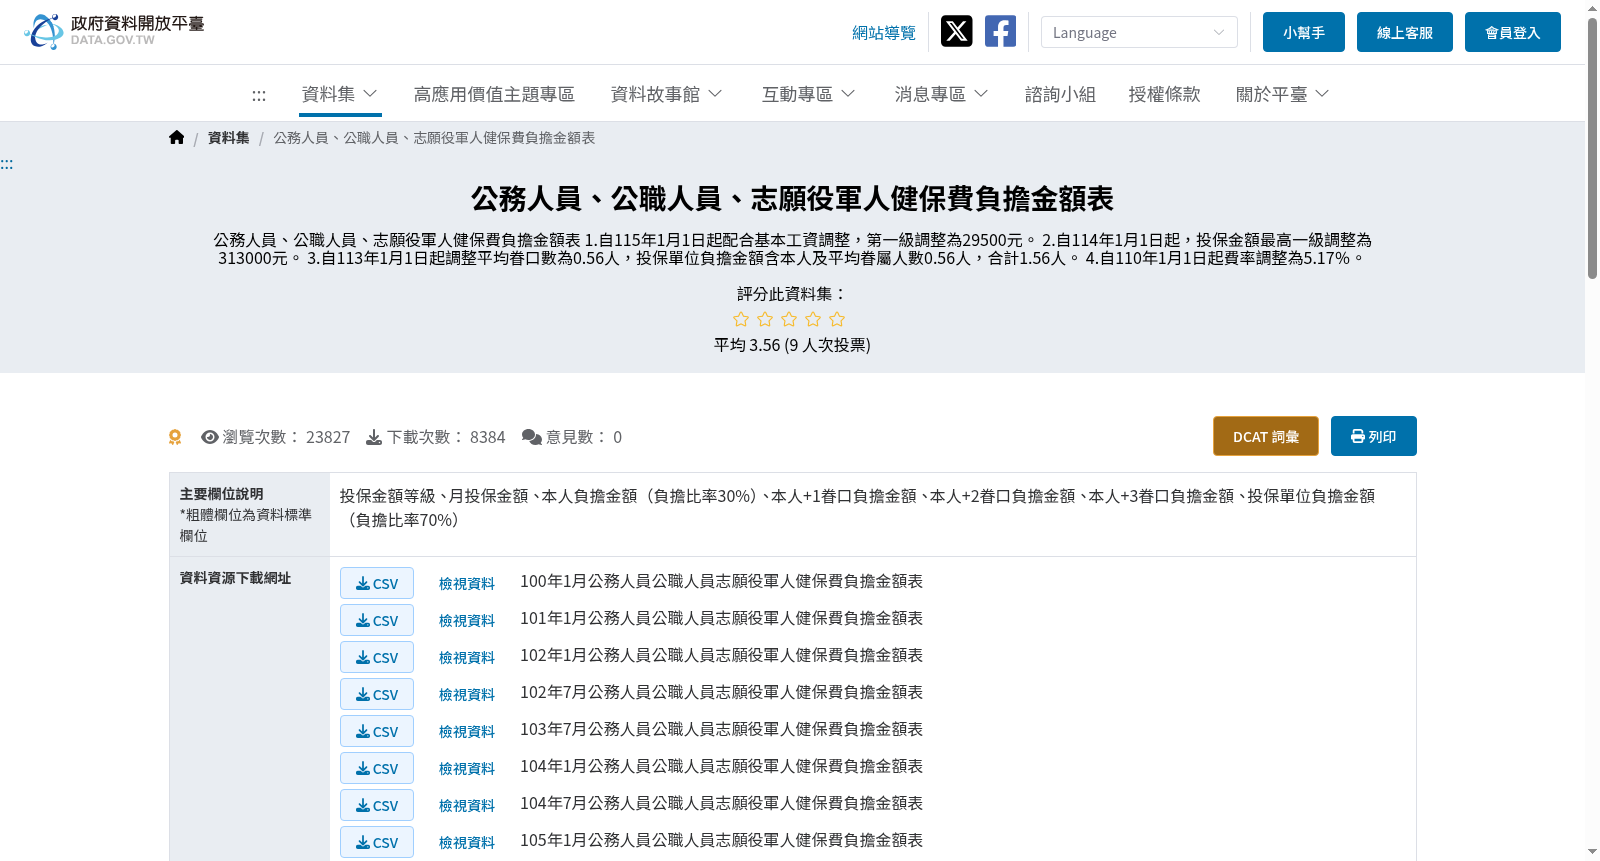Image resolution: width=1600 pixels, height=861 pixels.
Task: Open the X (Twitter) social icon
Action: [x=957, y=31]
